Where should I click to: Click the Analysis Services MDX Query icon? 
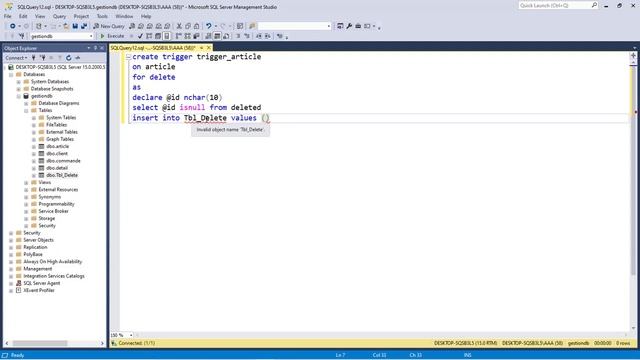141,26
